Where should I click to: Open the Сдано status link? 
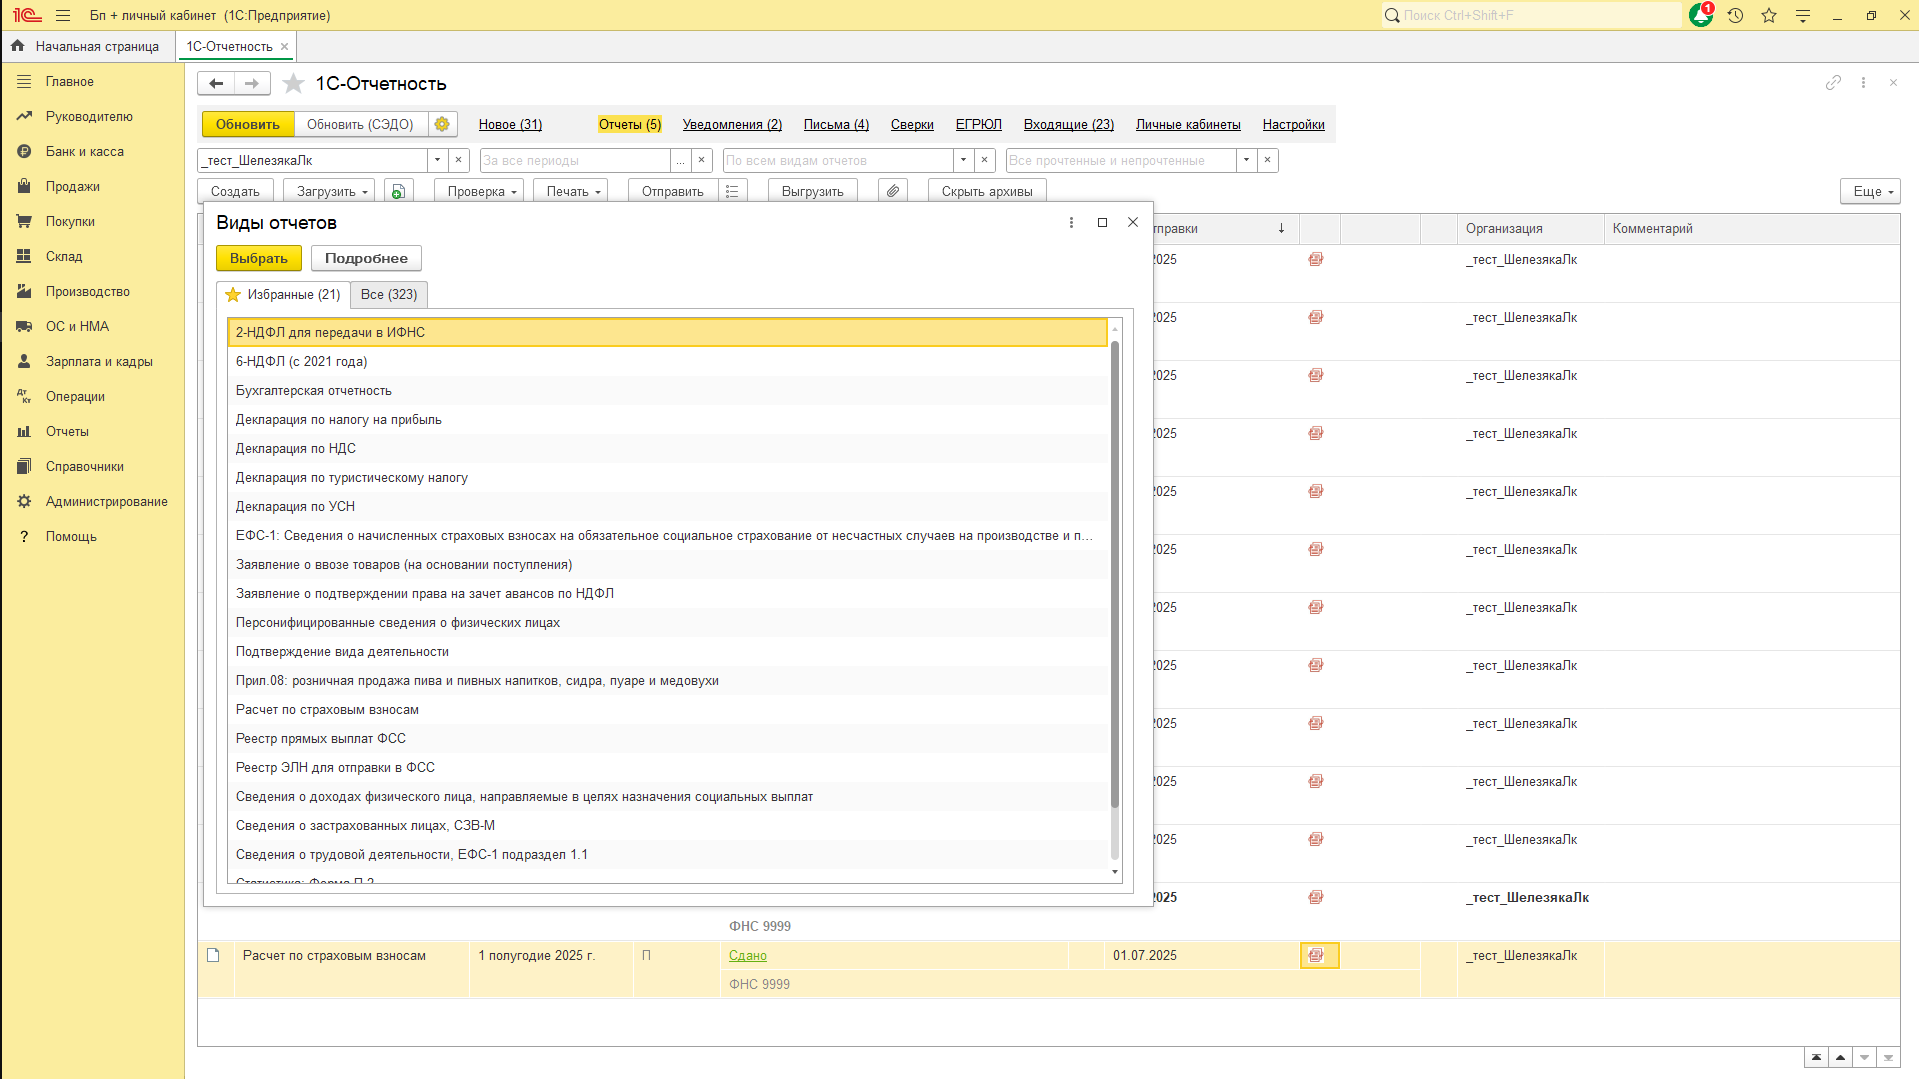[x=748, y=955]
